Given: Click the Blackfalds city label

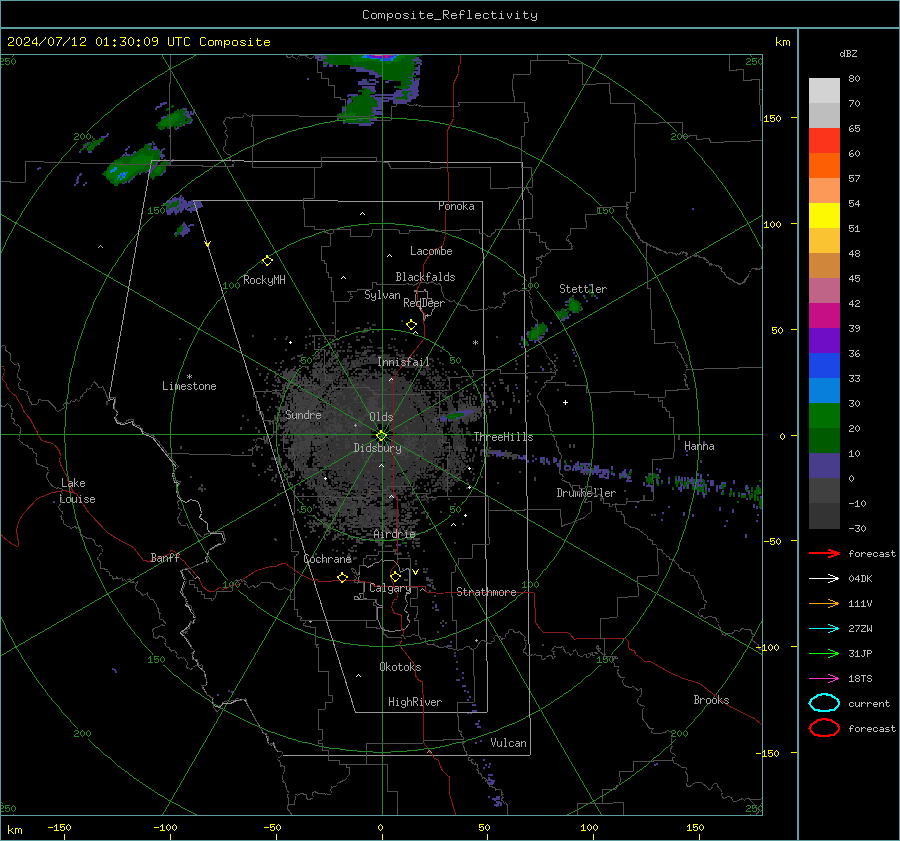Looking at the screenshot, I should [425, 277].
